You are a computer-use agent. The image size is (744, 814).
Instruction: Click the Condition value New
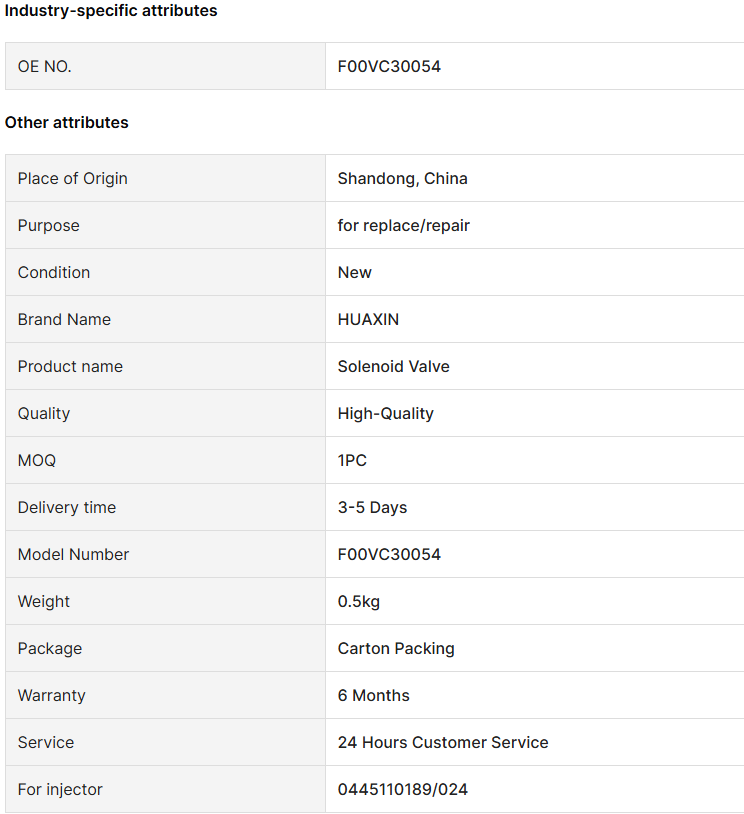[x=355, y=273]
